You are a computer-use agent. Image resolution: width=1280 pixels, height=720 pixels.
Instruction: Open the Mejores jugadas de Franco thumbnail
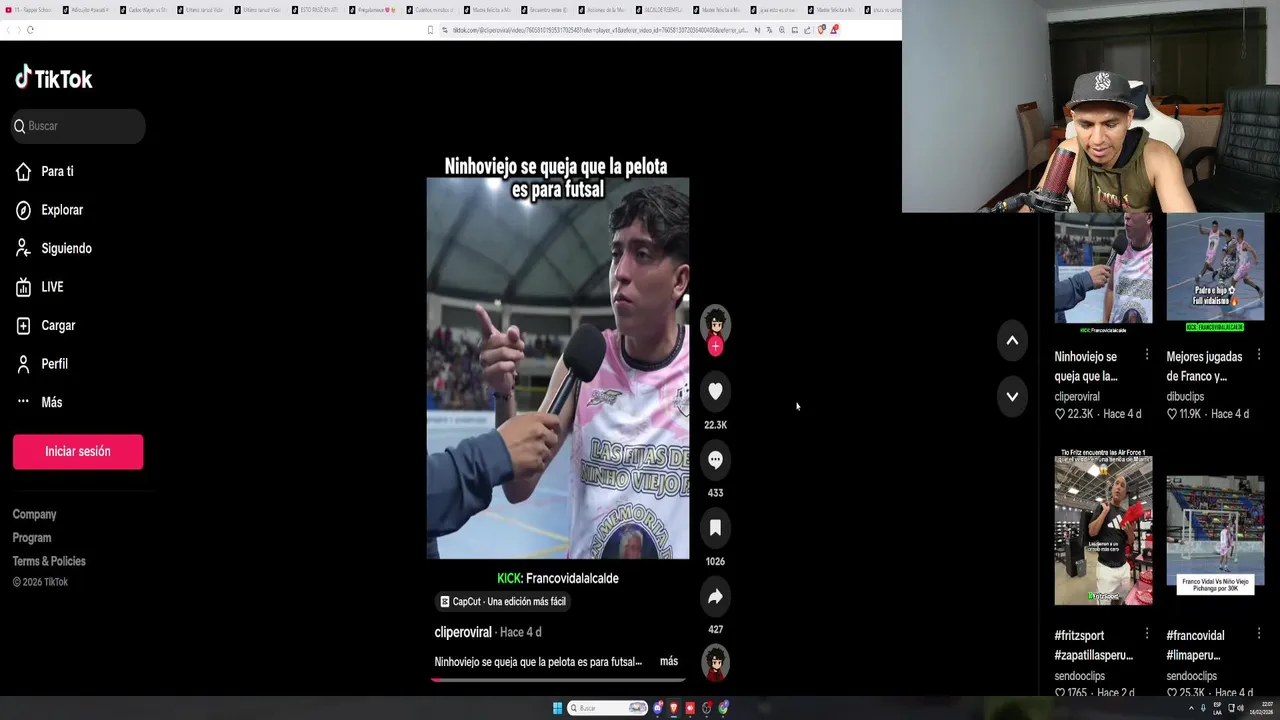[x=1215, y=273]
